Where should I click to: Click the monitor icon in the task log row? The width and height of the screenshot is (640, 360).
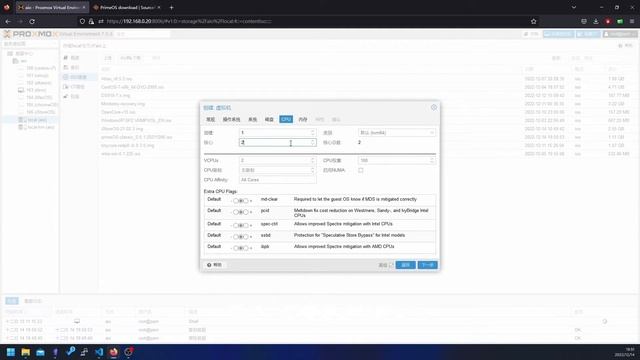(x=77, y=322)
